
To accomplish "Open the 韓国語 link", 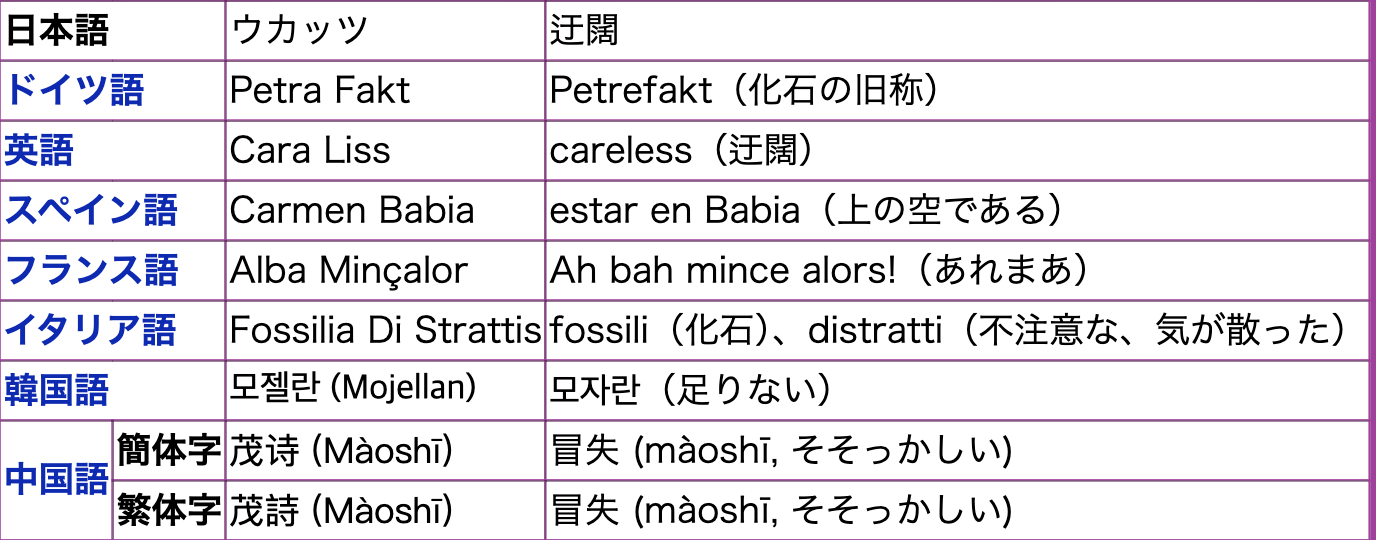I will [57, 390].
